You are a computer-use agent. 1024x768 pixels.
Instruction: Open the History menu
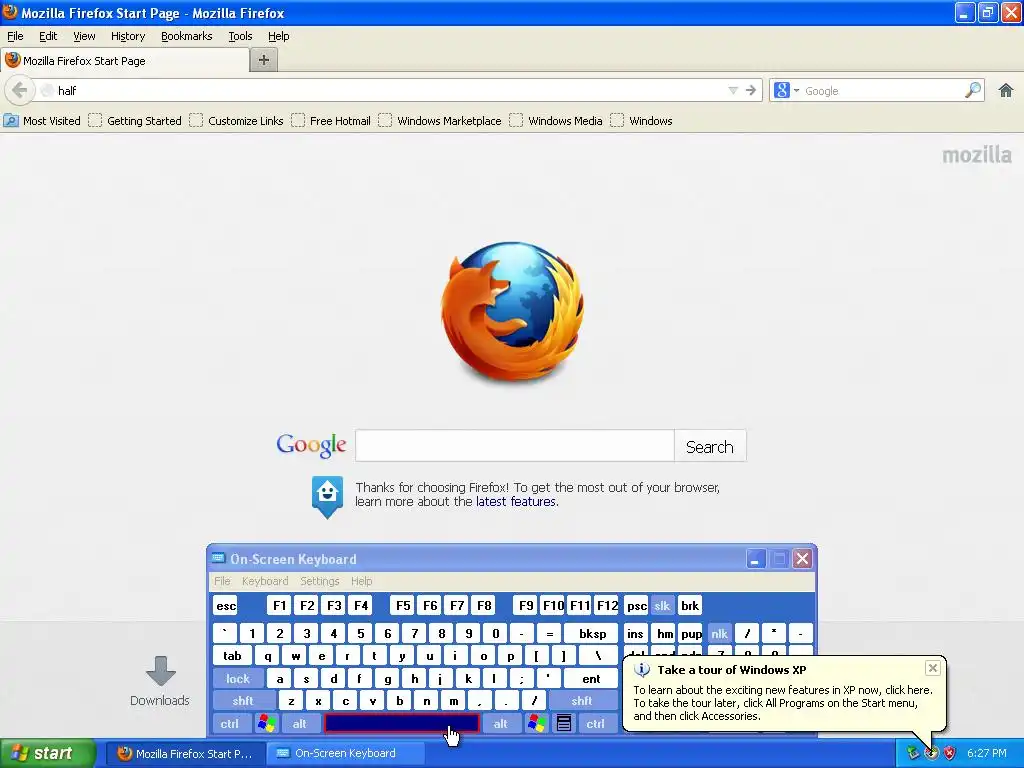pos(128,36)
